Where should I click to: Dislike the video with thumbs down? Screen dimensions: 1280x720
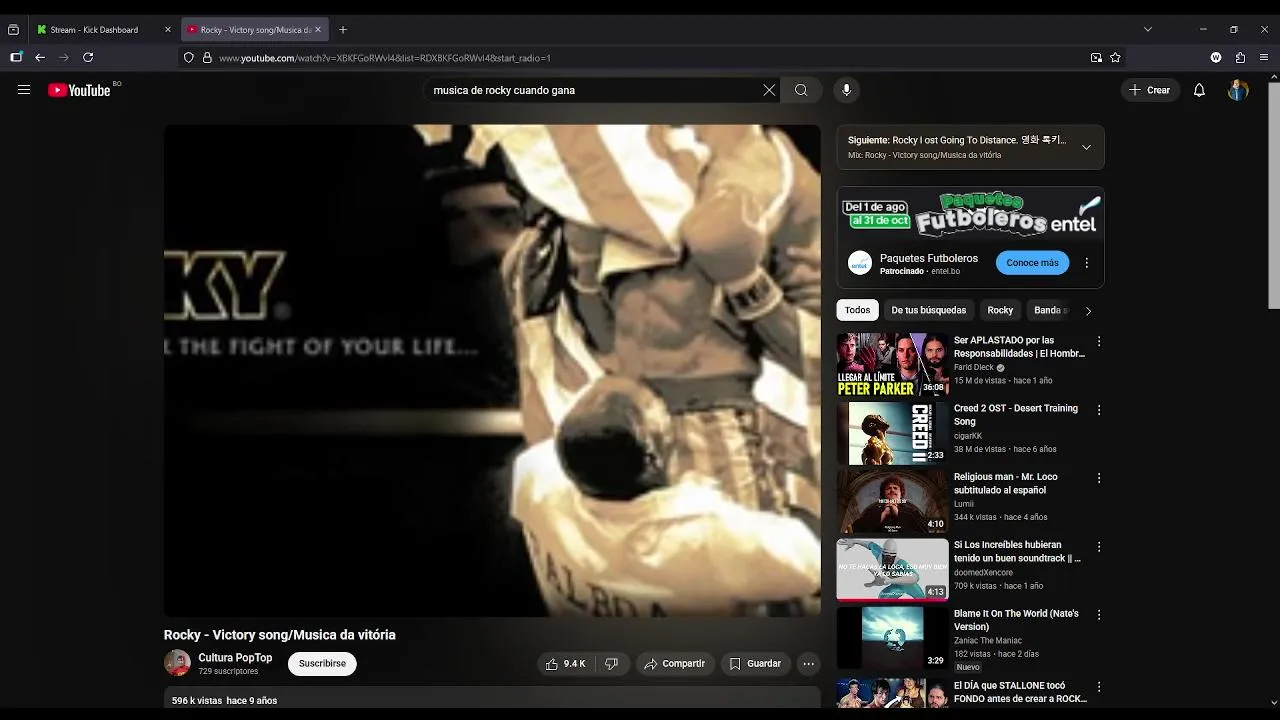(x=611, y=664)
